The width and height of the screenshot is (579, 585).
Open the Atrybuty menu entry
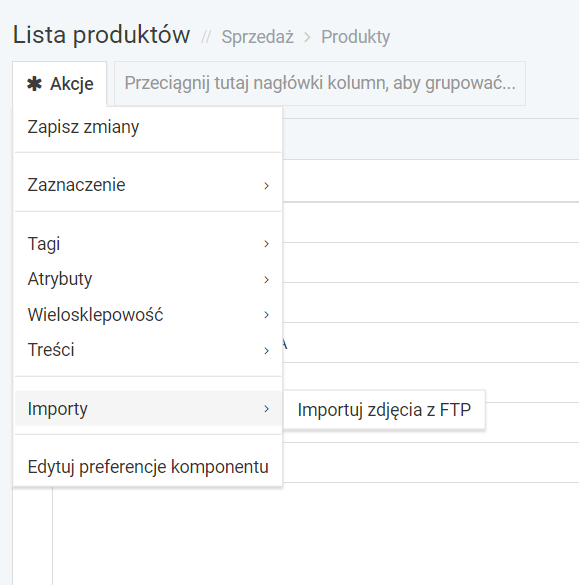coord(148,279)
